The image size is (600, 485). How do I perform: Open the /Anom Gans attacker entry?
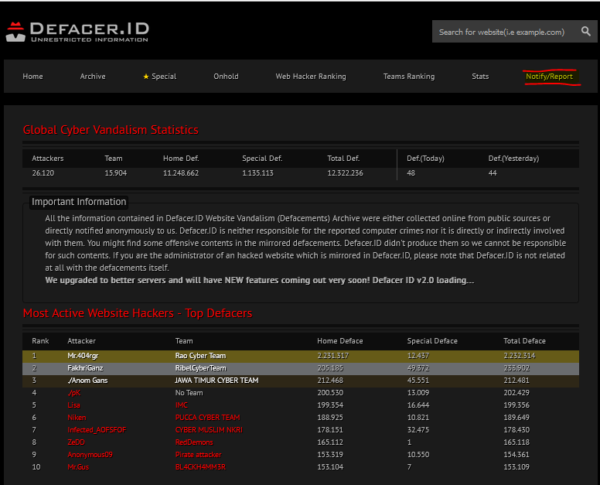tap(86, 380)
